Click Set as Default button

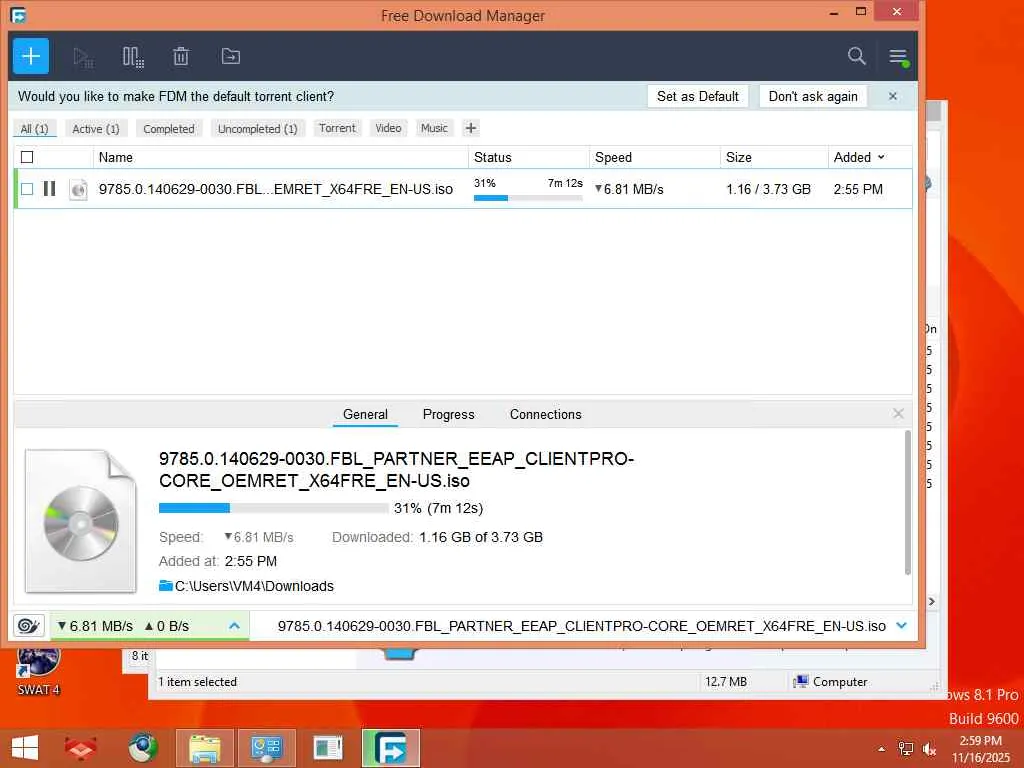(697, 96)
